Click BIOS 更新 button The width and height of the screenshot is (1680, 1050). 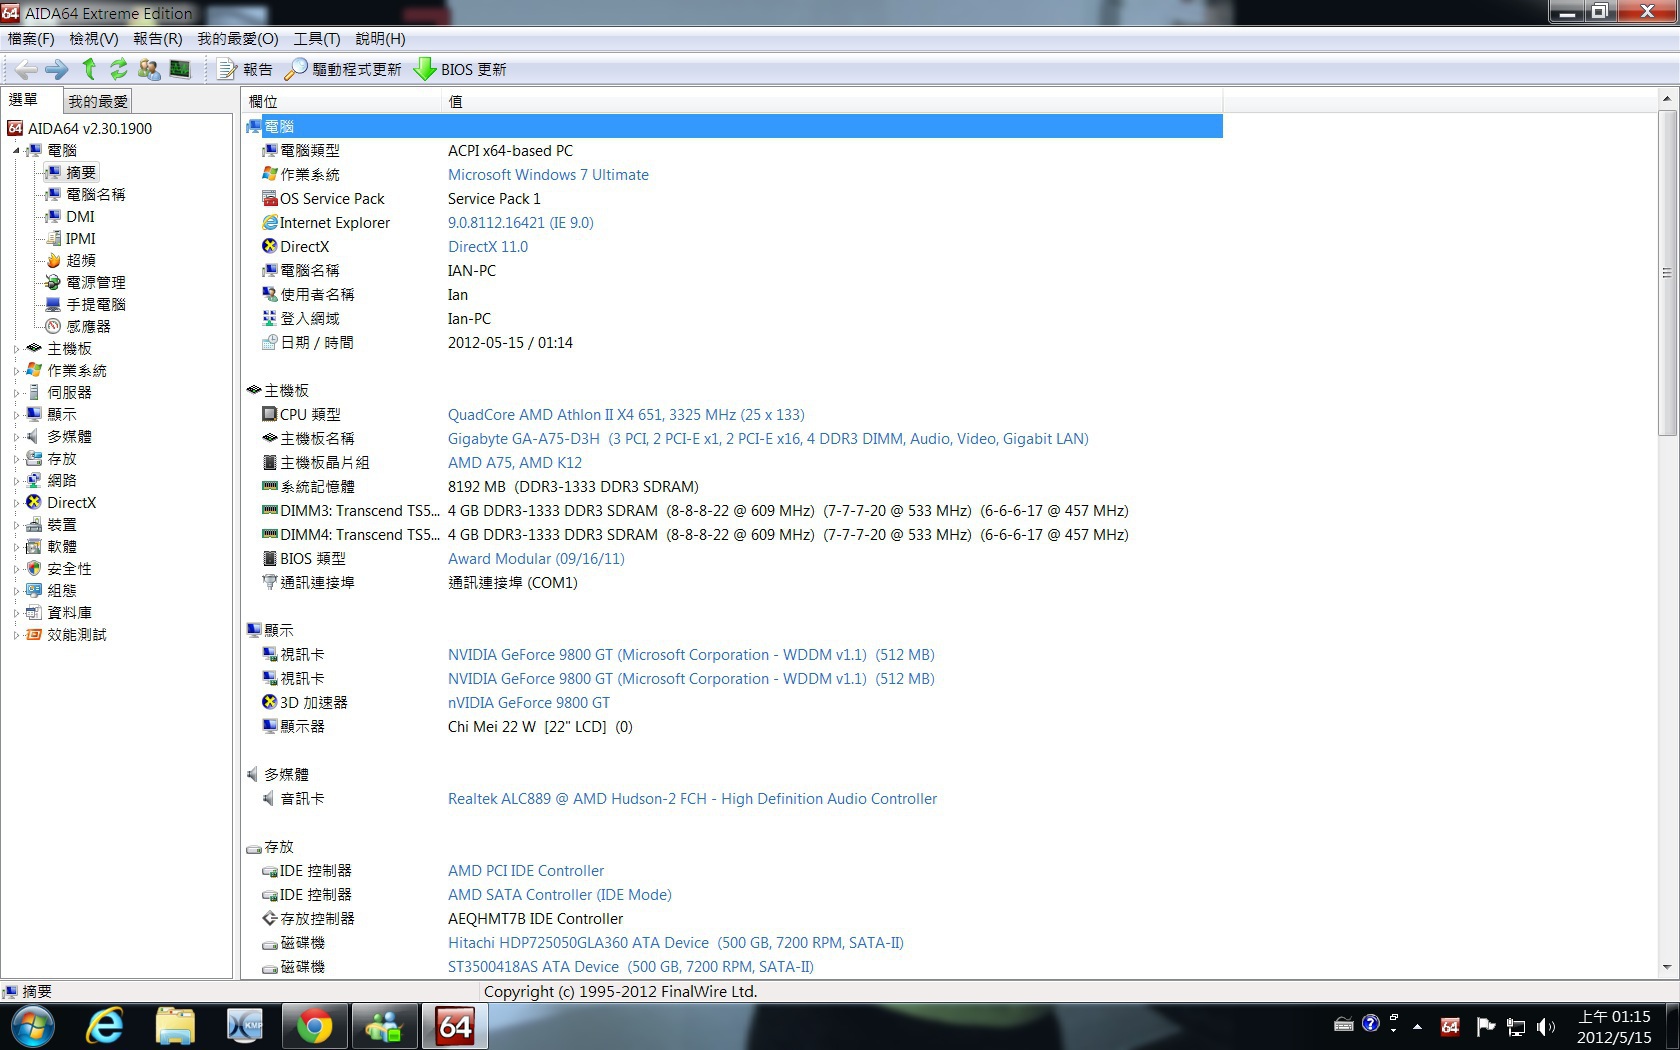(461, 69)
